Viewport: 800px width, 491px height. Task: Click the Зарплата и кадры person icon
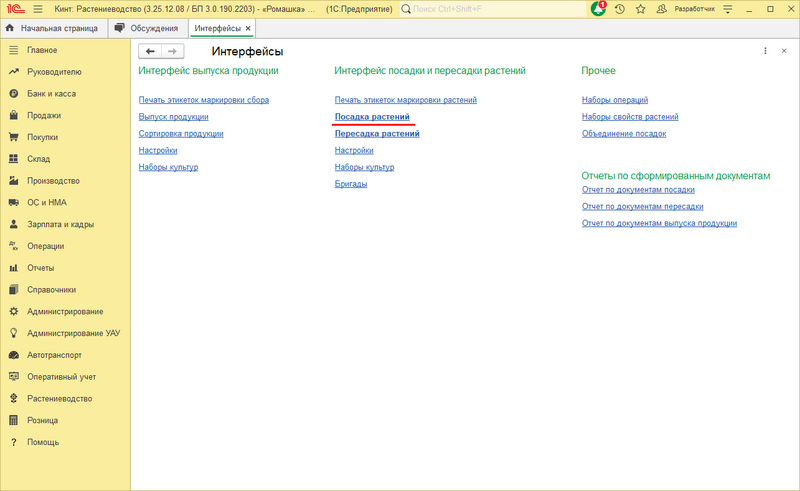(14, 224)
